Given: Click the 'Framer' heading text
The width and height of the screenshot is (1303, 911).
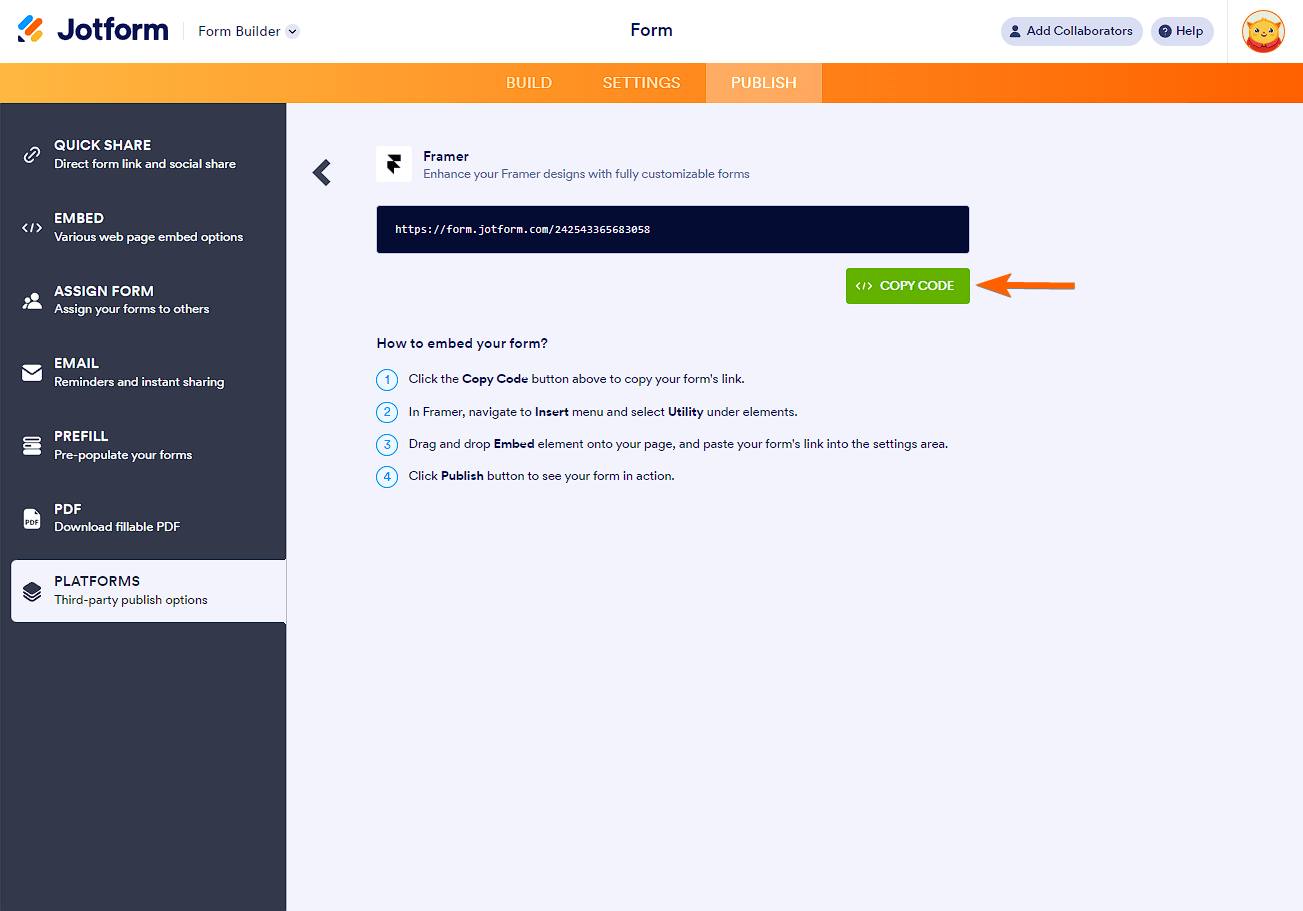Looking at the screenshot, I should [446, 156].
